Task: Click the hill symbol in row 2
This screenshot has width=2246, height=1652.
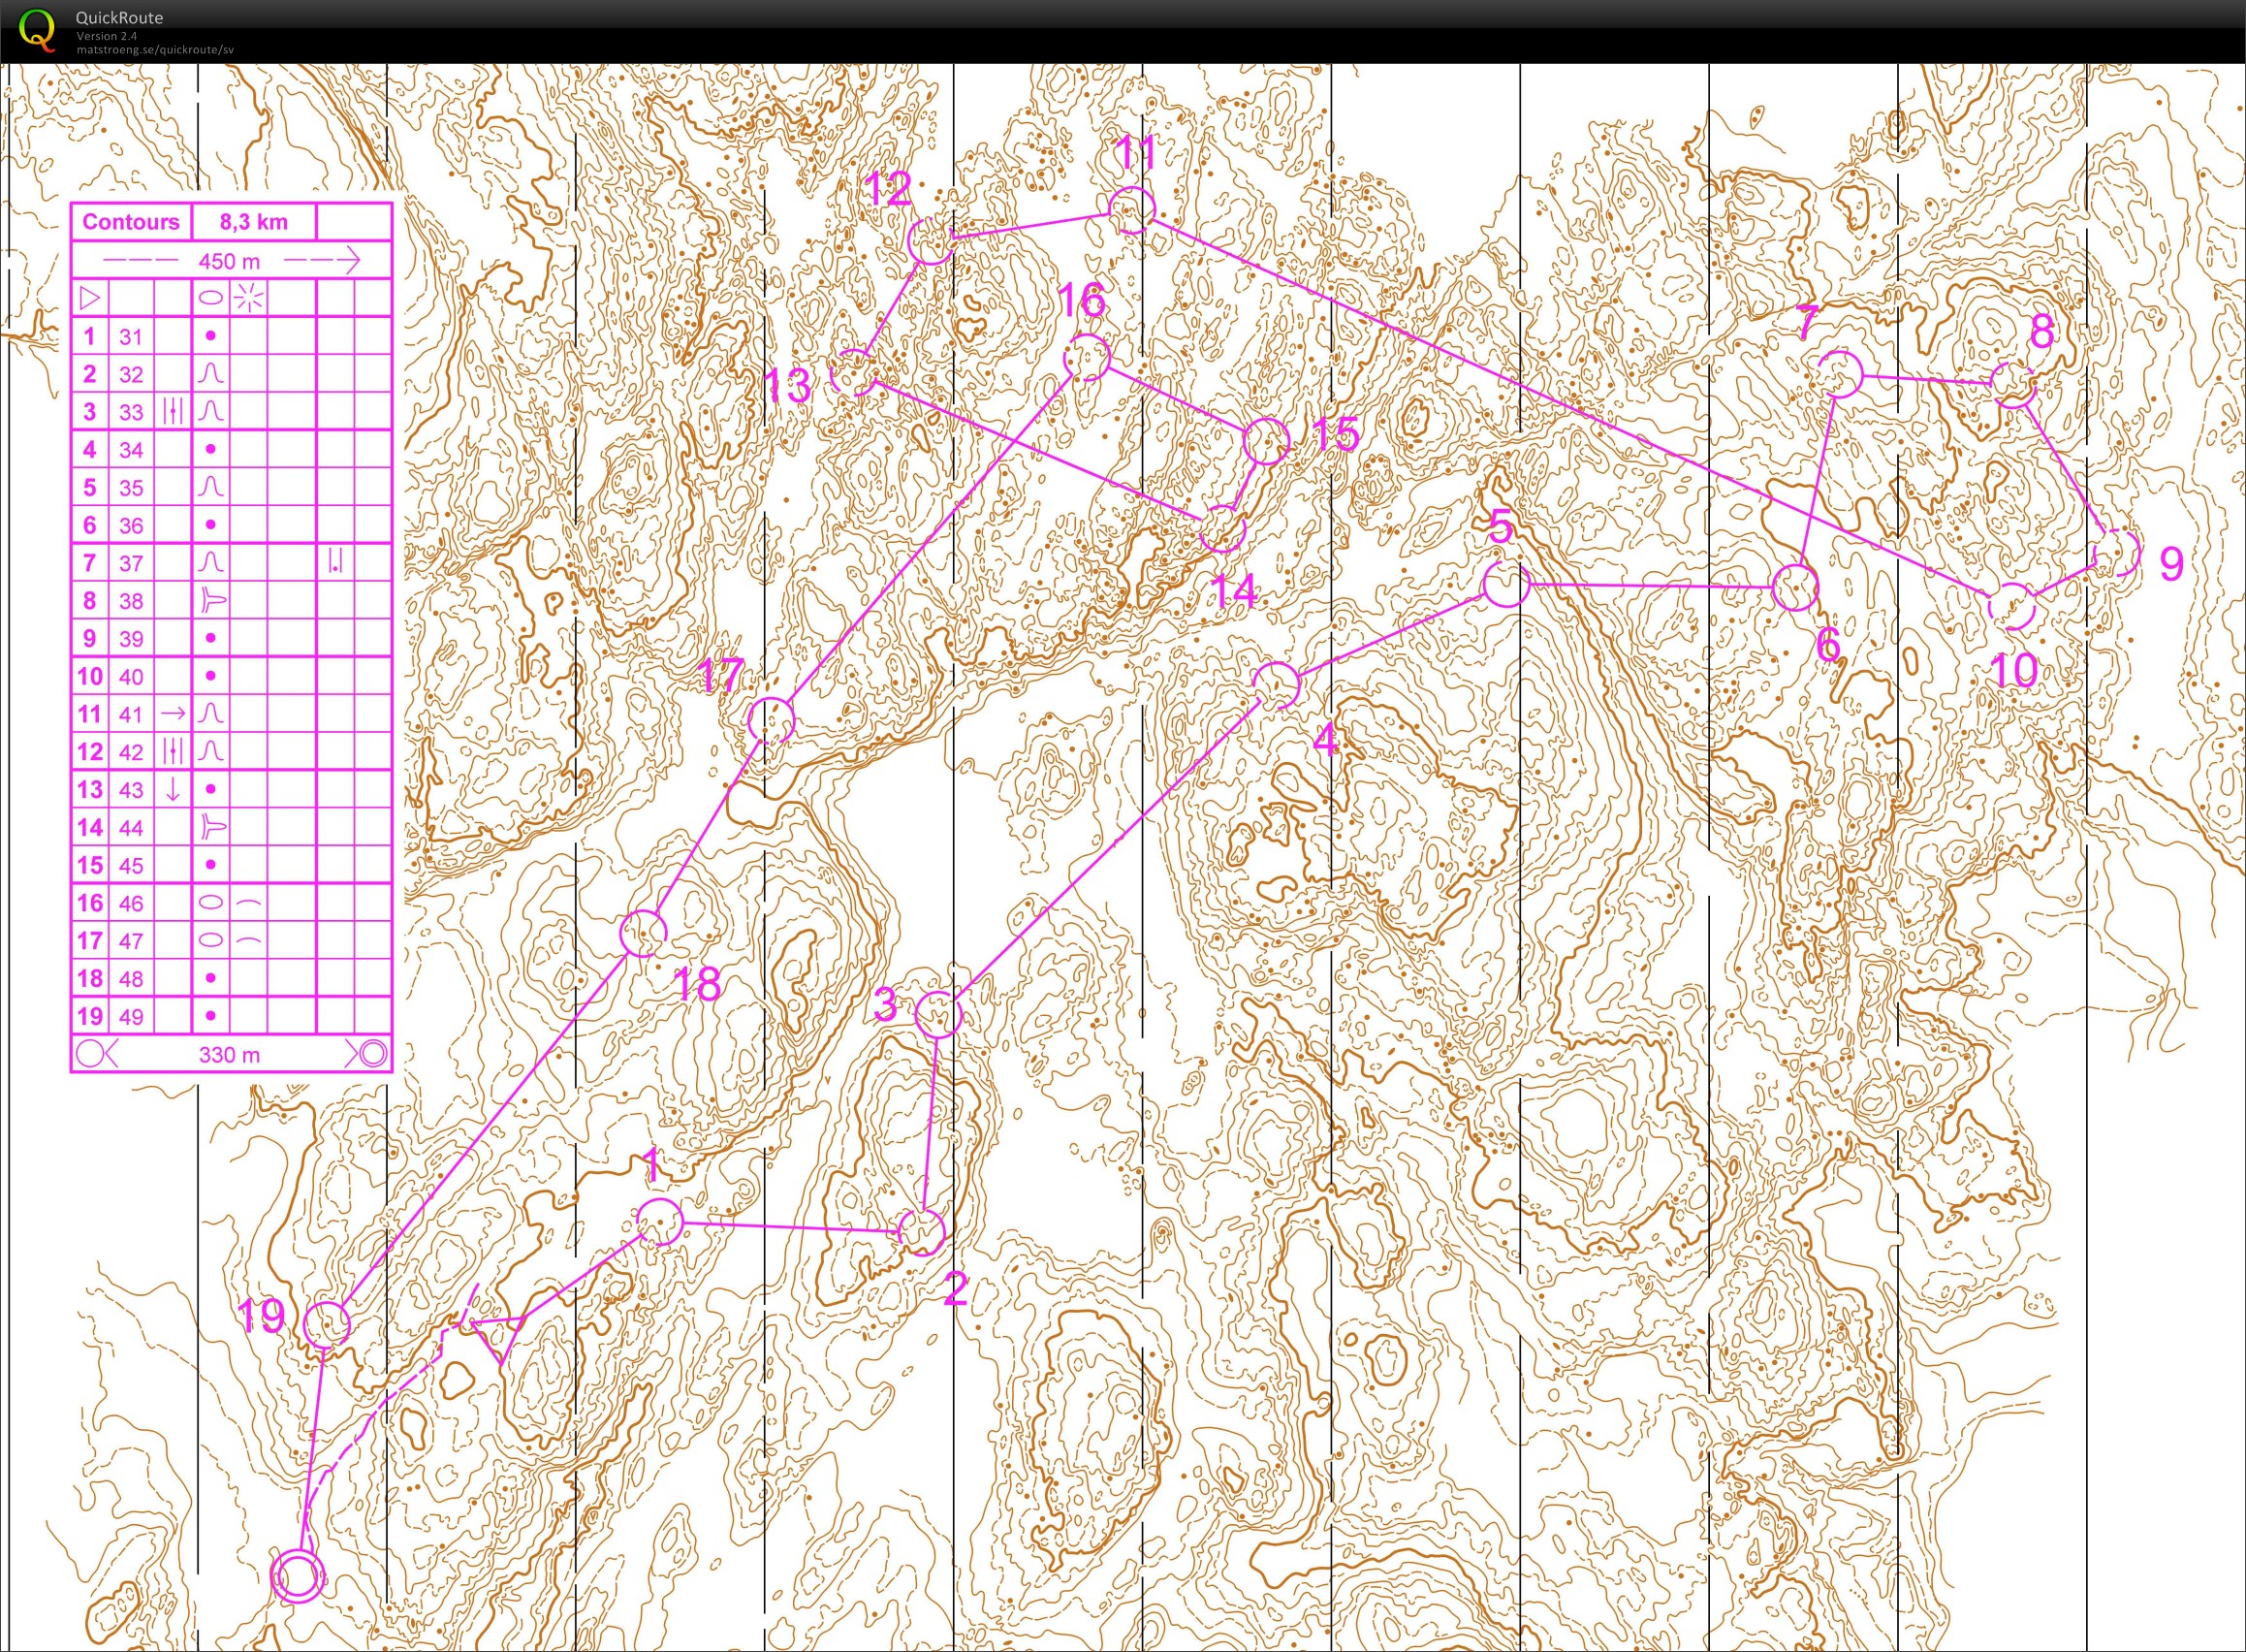Action: (210, 373)
